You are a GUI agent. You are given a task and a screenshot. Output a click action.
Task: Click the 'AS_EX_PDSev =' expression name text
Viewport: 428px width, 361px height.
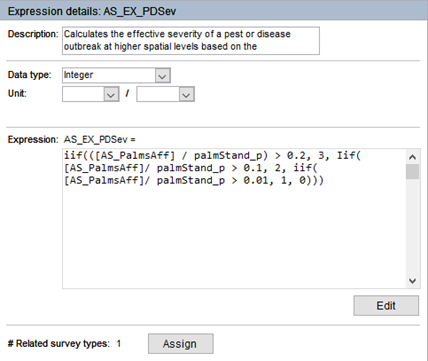(x=99, y=139)
